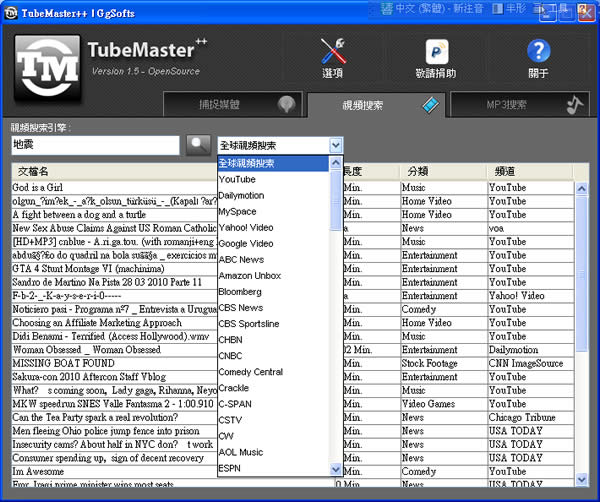Click the PayPal donate icon
600x502 pixels.
(x=436, y=52)
